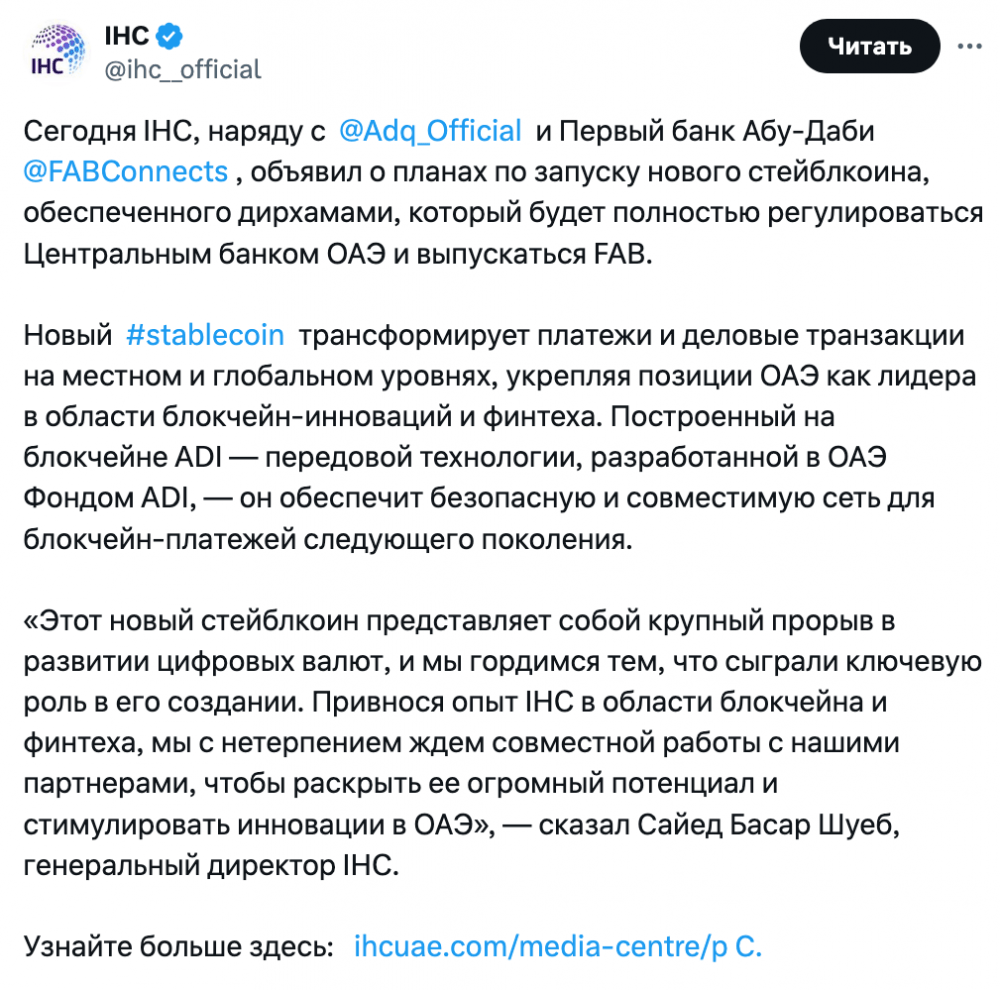Open the ihcuae.com/media-centre link
The height and width of the screenshot is (990, 1000).
pos(558,947)
